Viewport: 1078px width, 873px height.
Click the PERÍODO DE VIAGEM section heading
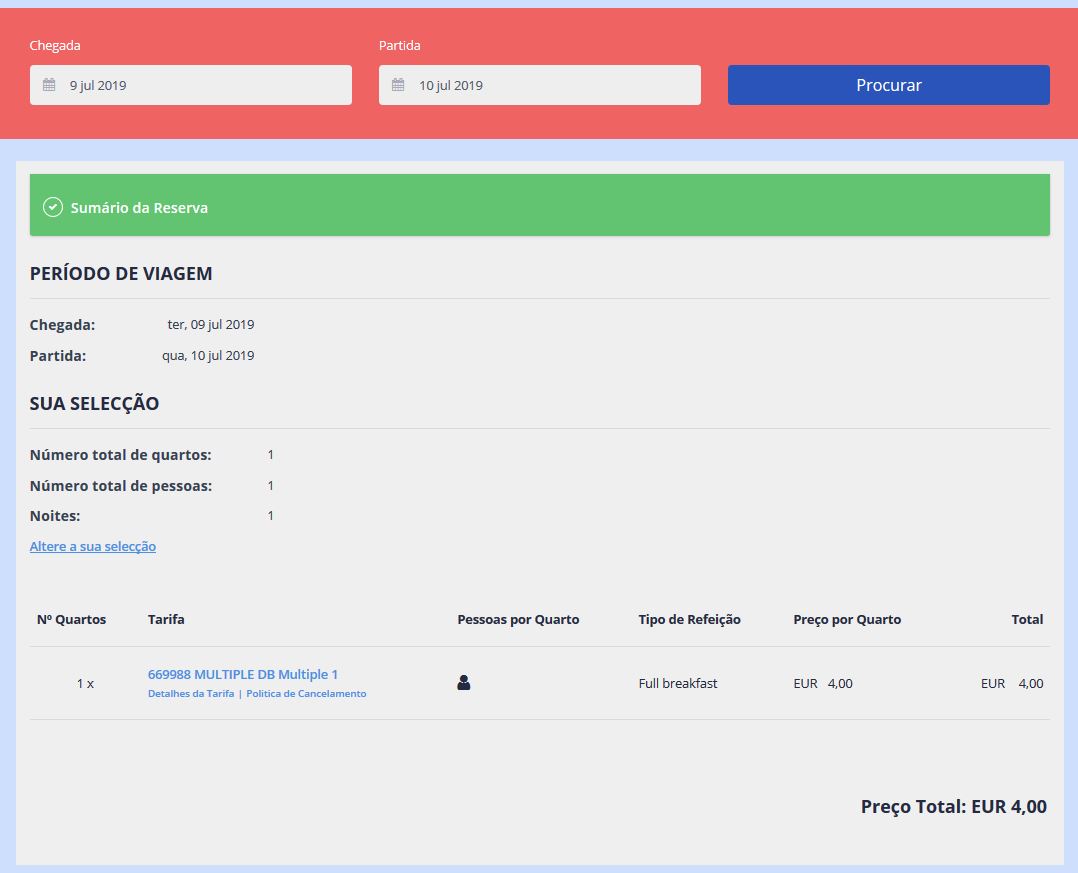(120, 273)
